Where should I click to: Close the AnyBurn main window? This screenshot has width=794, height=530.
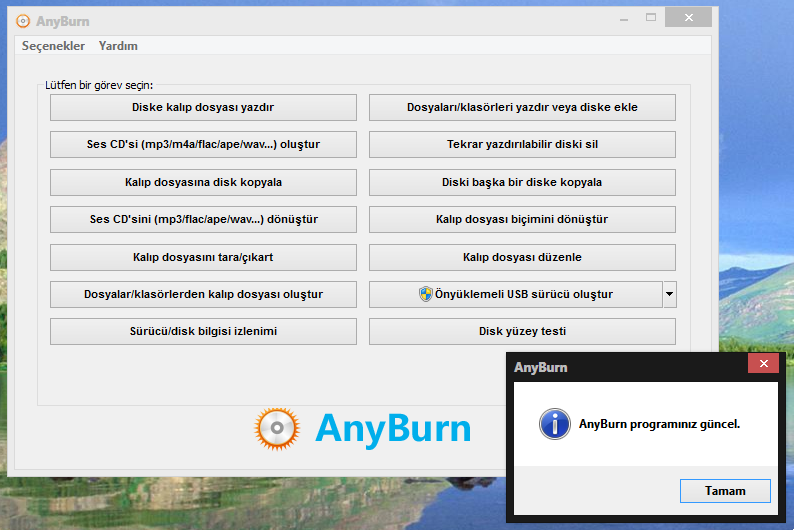tap(689, 18)
